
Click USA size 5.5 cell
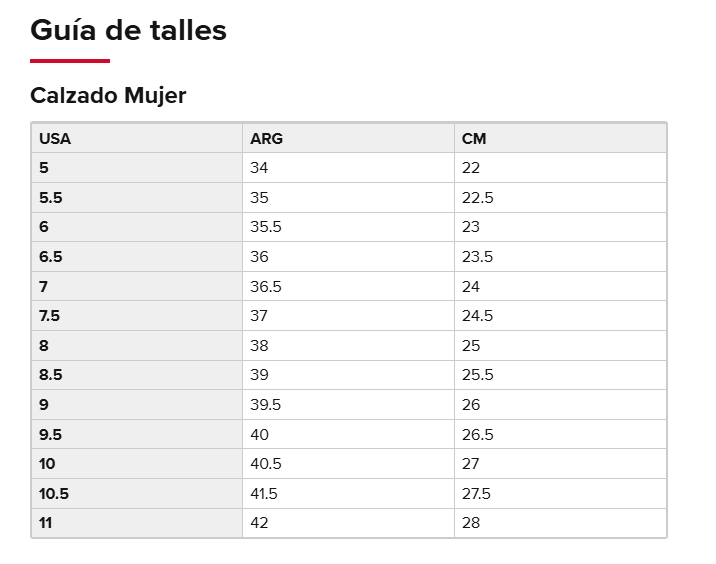point(137,198)
